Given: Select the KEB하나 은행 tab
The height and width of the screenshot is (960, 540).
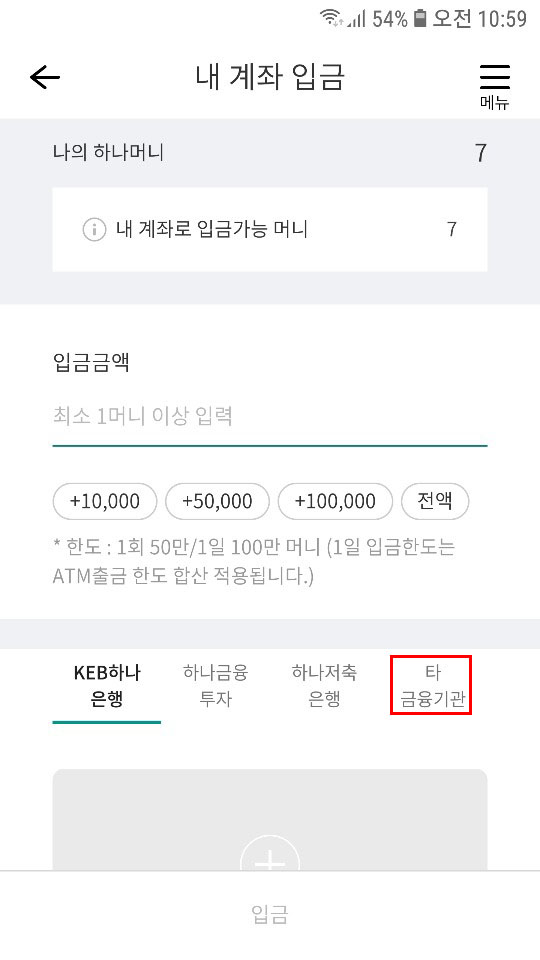Looking at the screenshot, I should pos(107,686).
